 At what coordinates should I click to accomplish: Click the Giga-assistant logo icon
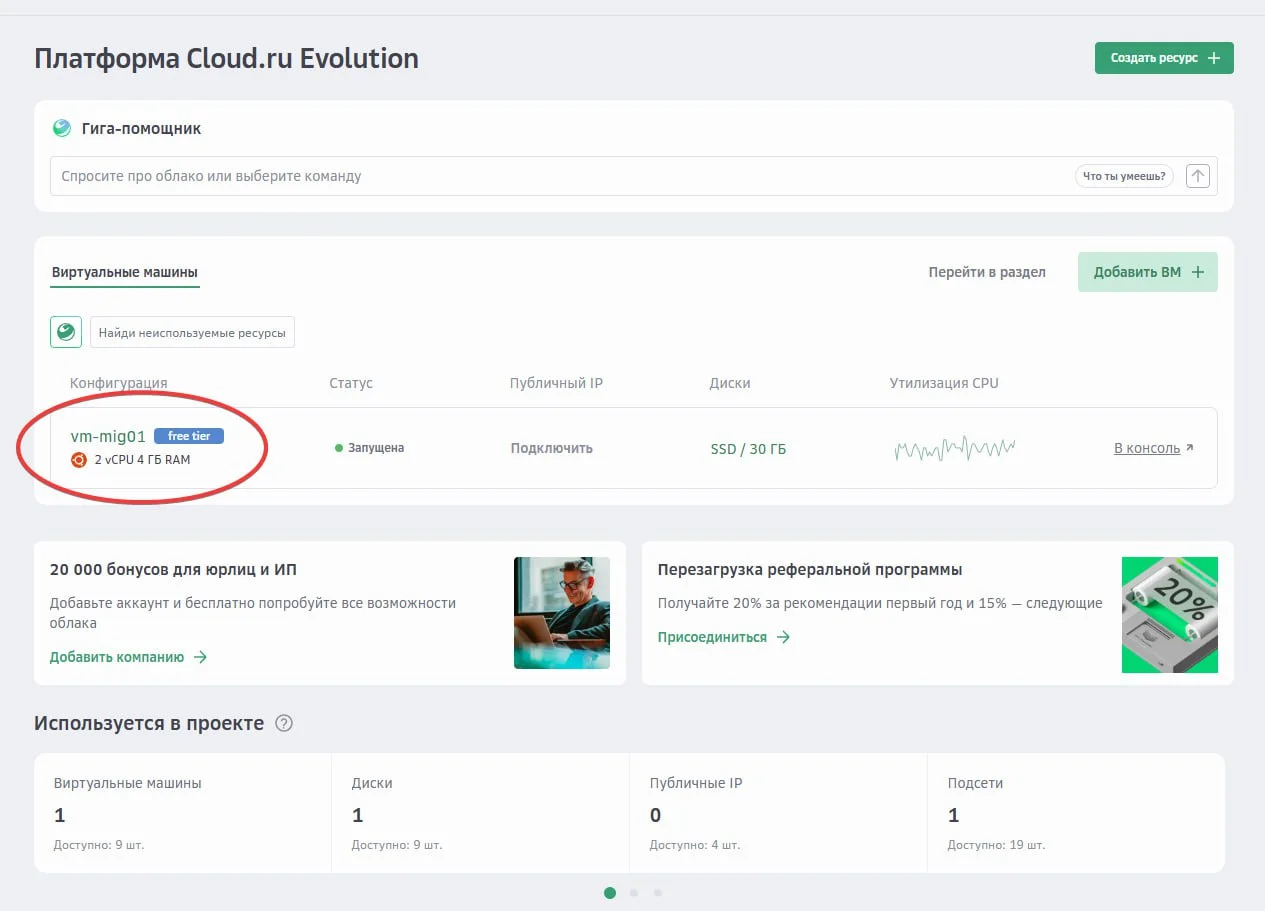point(62,128)
